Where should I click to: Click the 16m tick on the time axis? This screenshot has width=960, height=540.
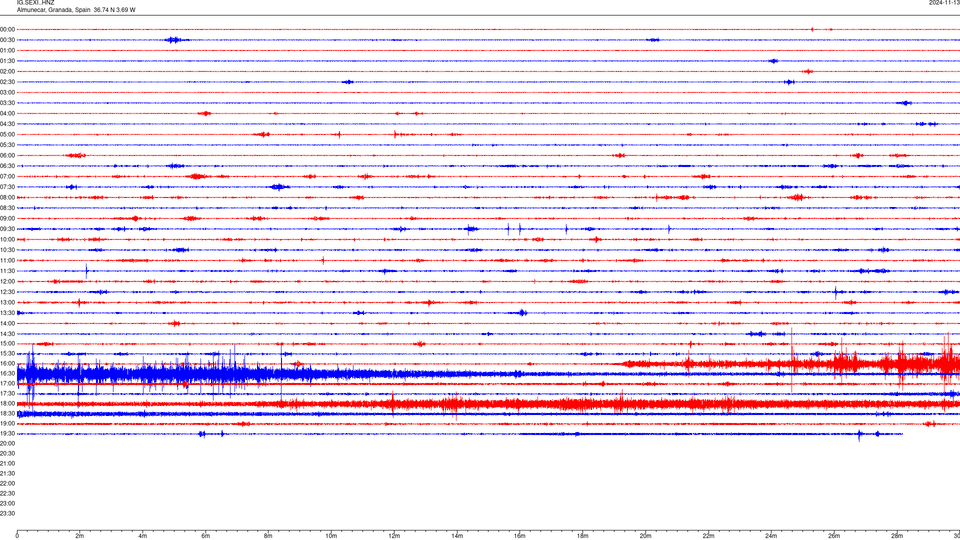point(520,536)
